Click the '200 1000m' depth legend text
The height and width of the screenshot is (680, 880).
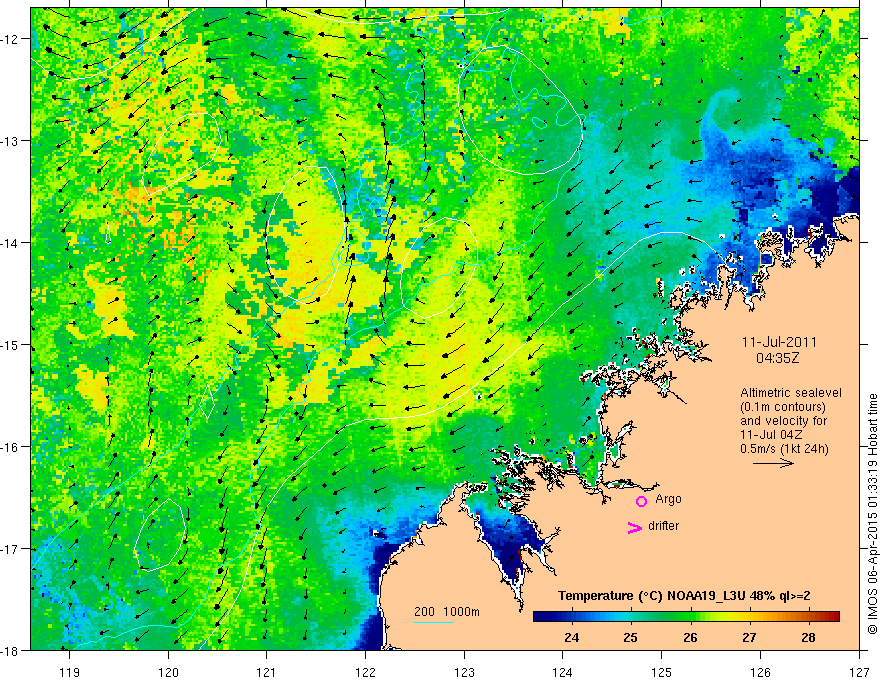click(x=447, y=612)
